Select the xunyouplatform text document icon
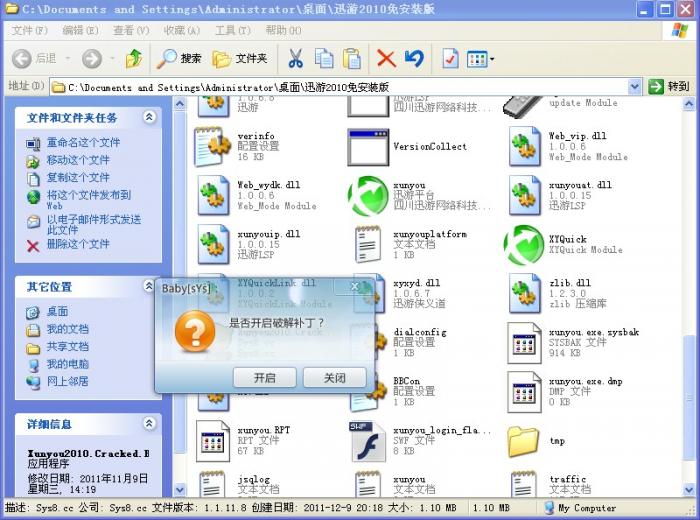The image size is (700, 520). coord(368,245)
